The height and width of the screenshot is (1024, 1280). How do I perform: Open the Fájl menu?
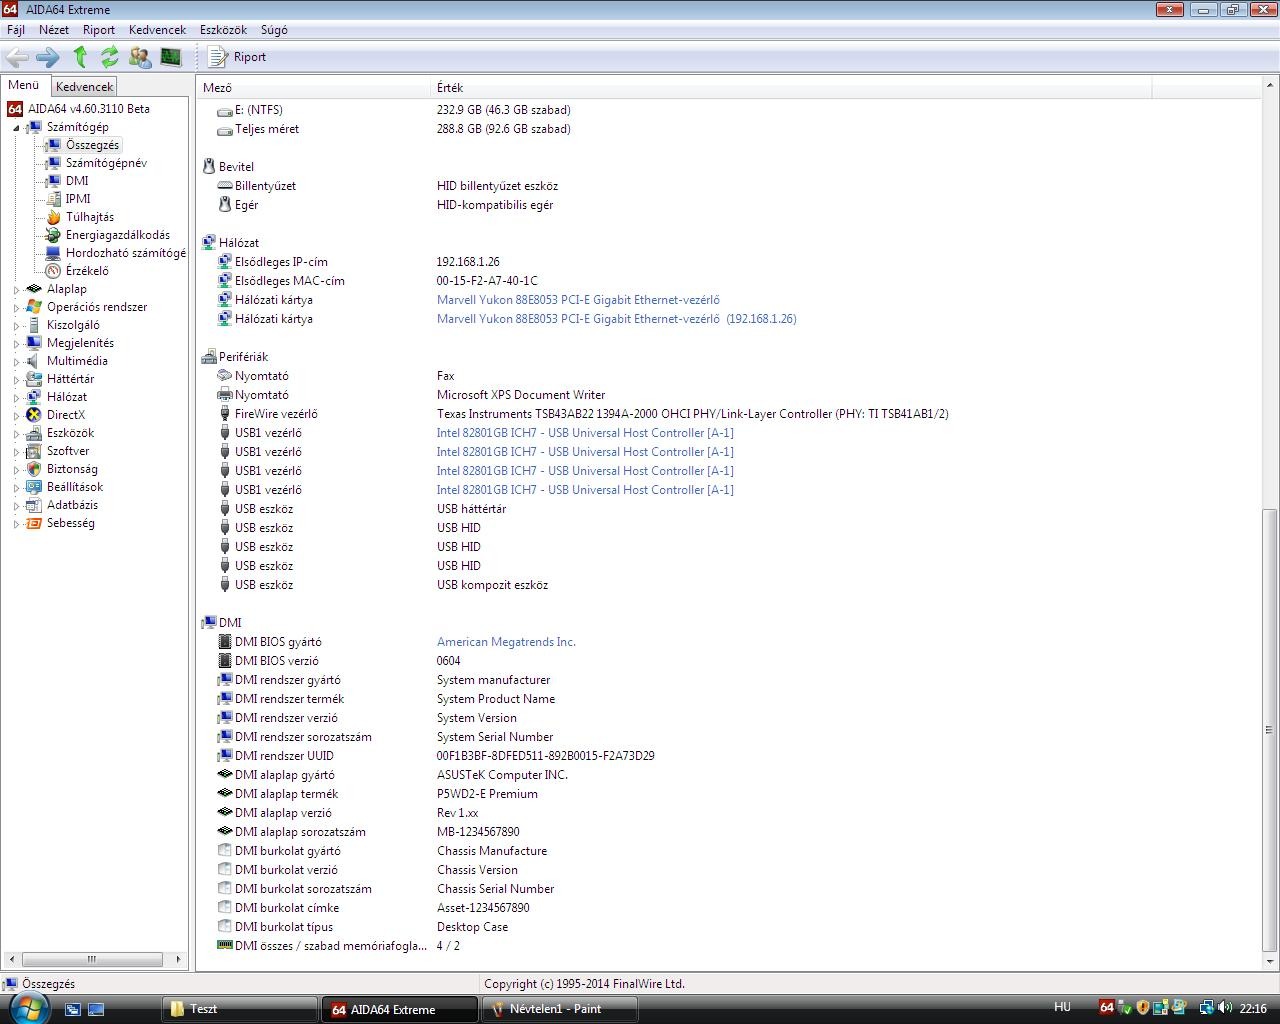point(16,30)
